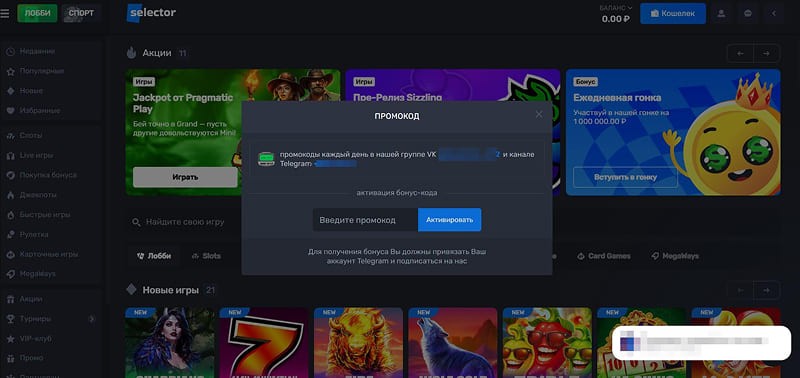The height and width of the screenshot is (378, 800).
Task: Go to next Акции slide
Action: [766, 53]
